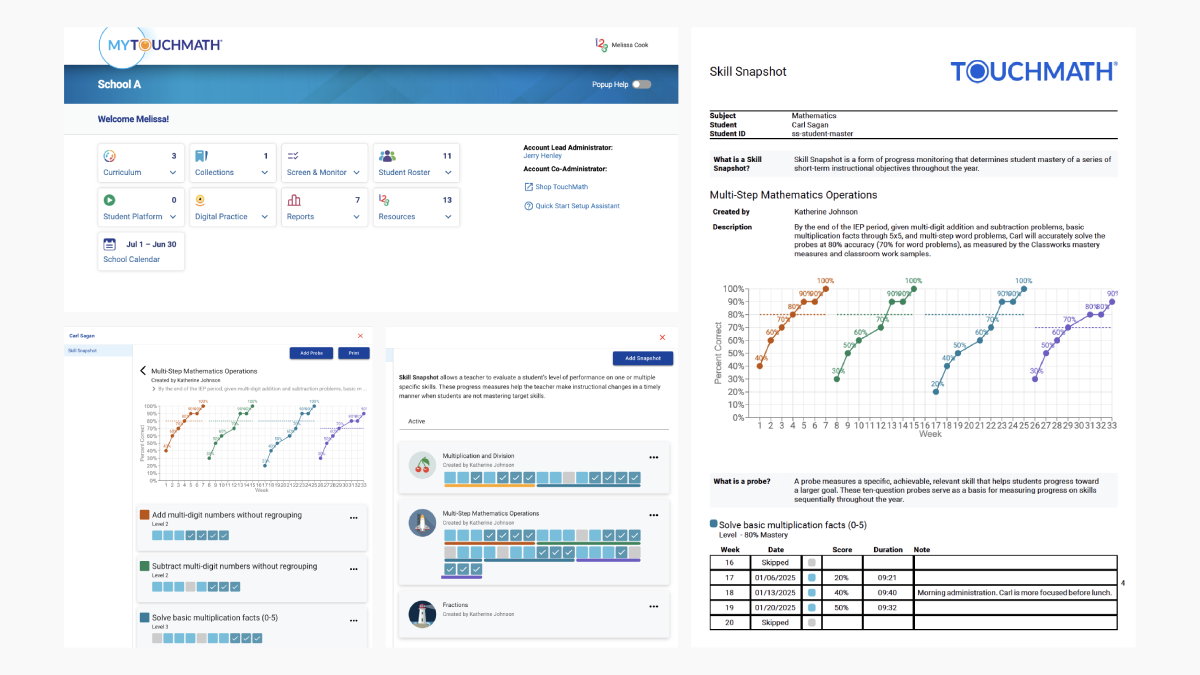The width and height of the screenshot is (1200, 675).
Task: Click the lighthouse icon for Fractions
Action: 422,613
